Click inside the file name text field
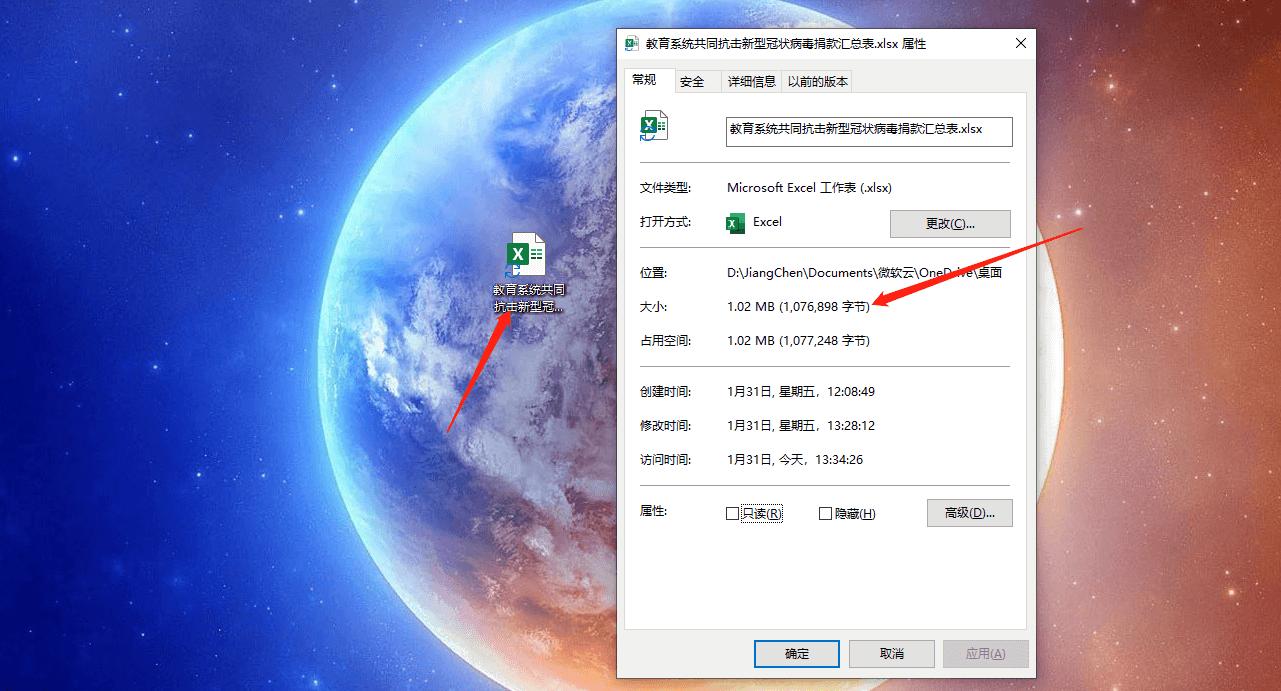The width and height of the screenshot is (1281, 691). pyautogui.click(x=868, y=131)
